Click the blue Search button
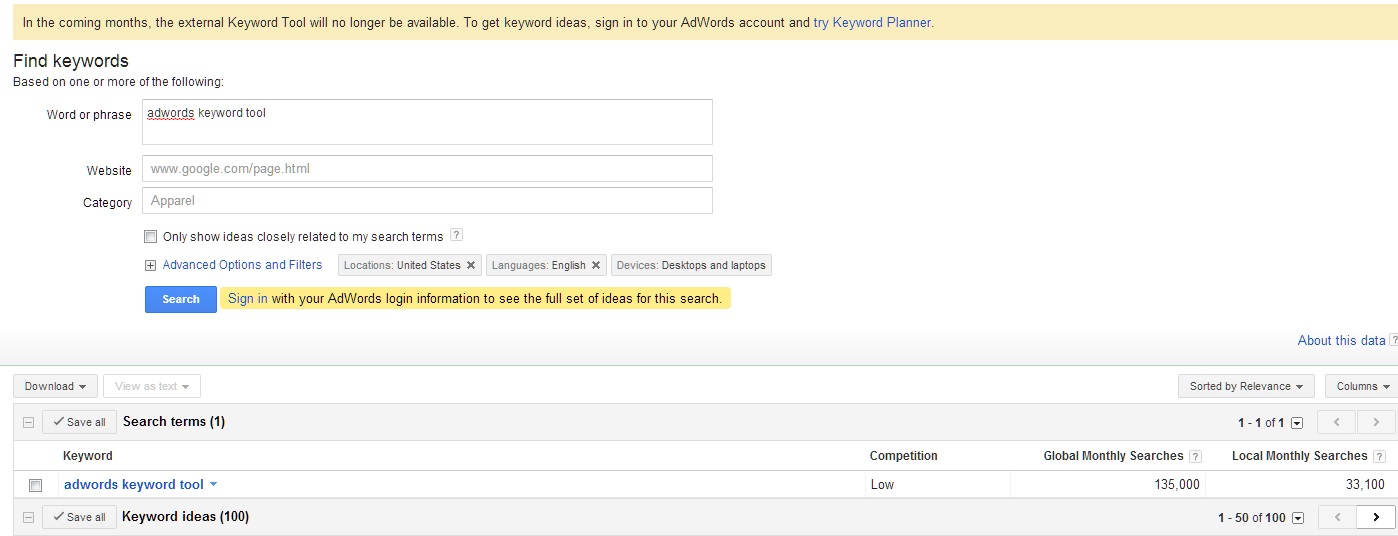Viewport: 1398px width, 536px height. [181, 299]
